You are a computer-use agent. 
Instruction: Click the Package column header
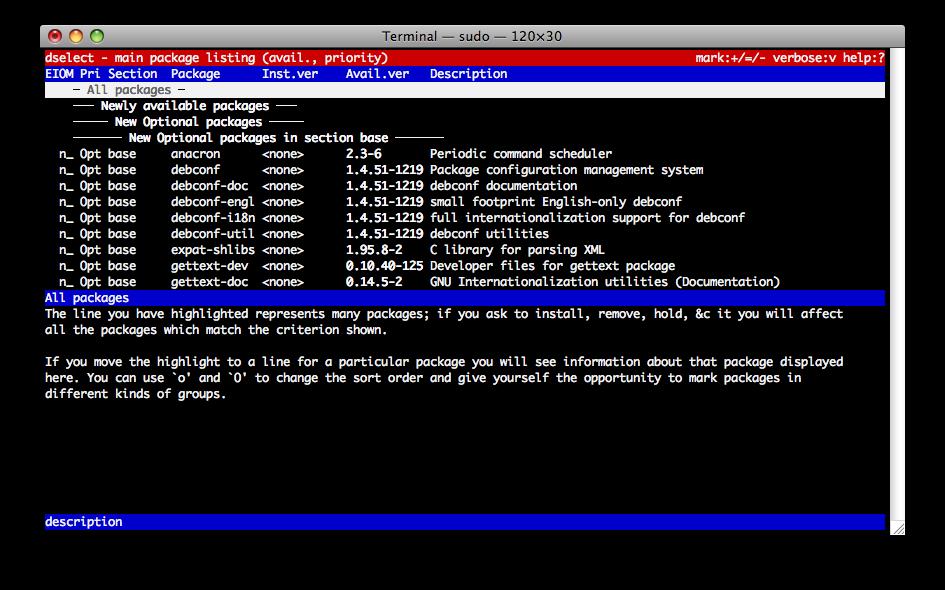[x=195, y=74]
